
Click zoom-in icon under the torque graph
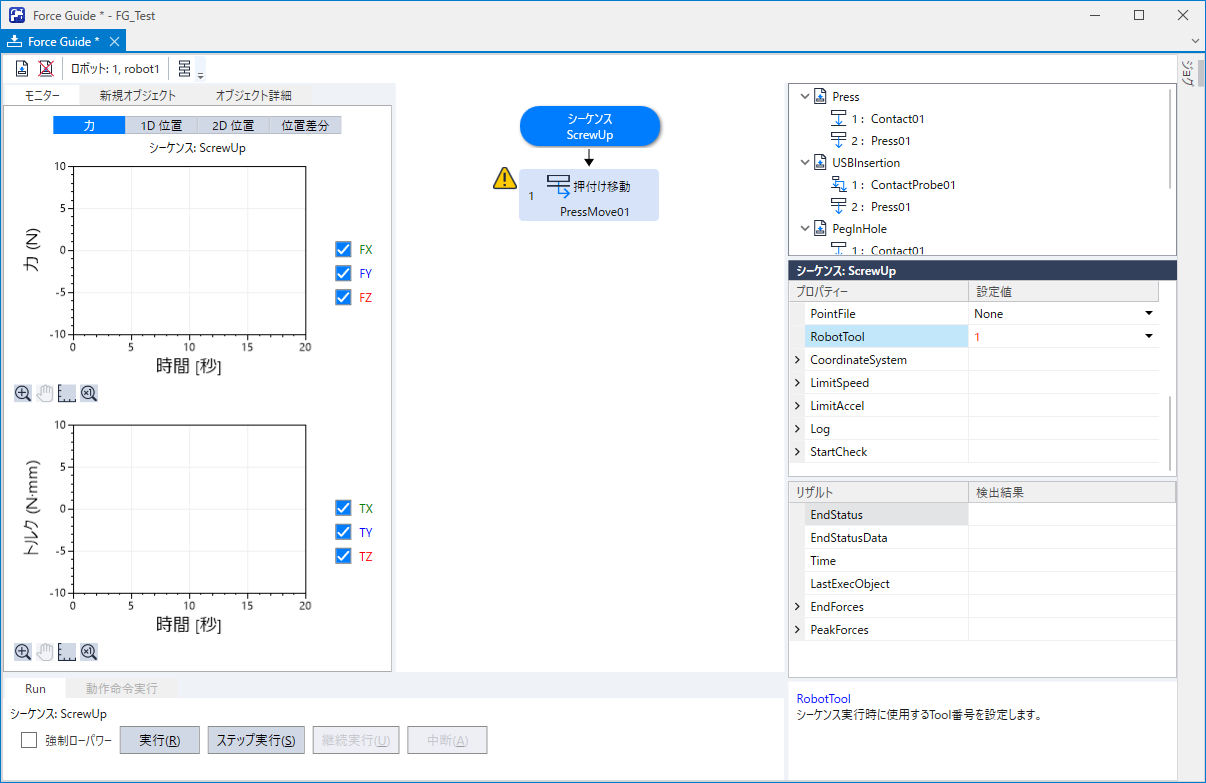[x=23, y=652]
